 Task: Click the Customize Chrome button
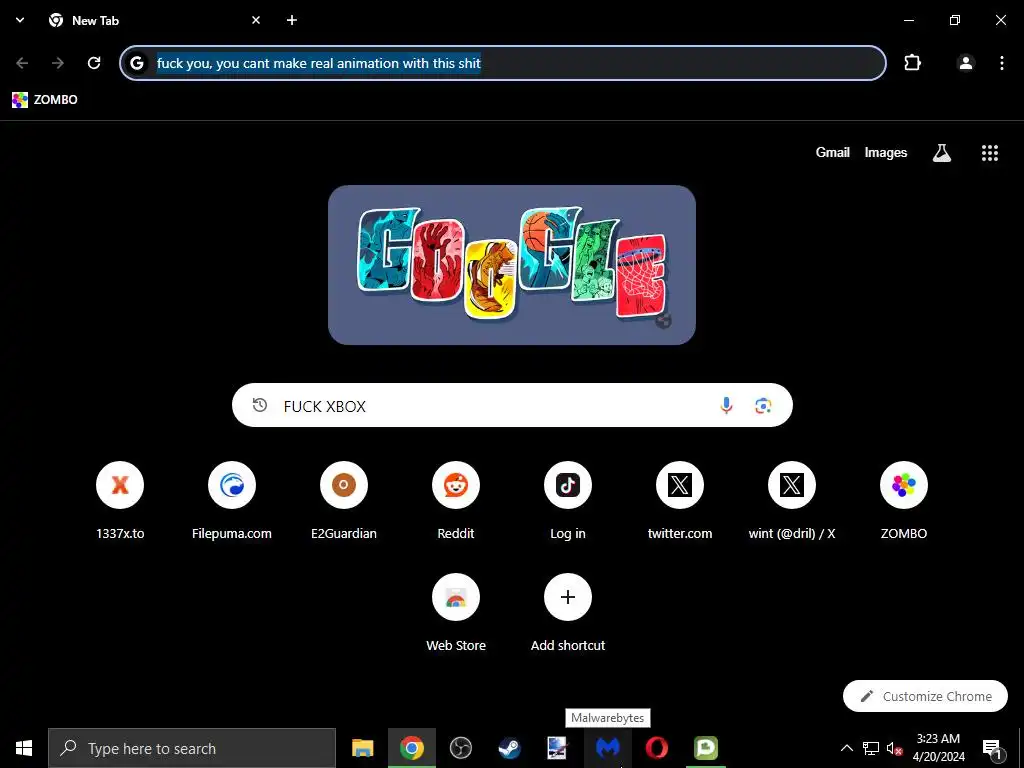pos(925,696)
